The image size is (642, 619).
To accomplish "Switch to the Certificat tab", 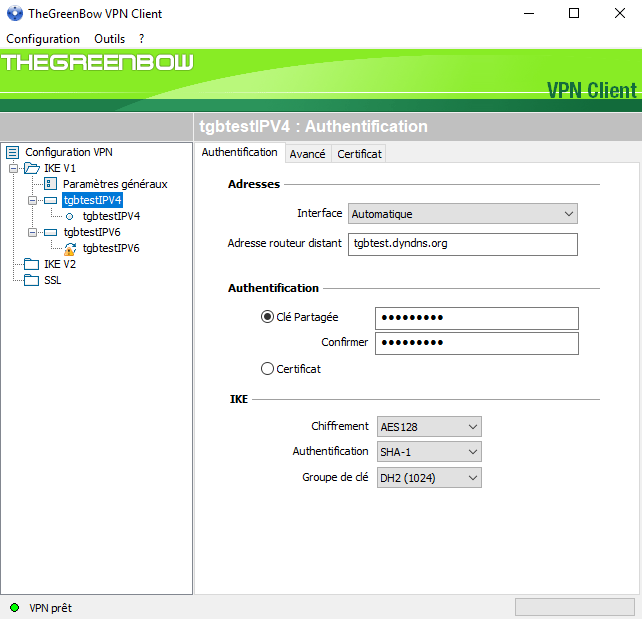I will pos(359,154).
